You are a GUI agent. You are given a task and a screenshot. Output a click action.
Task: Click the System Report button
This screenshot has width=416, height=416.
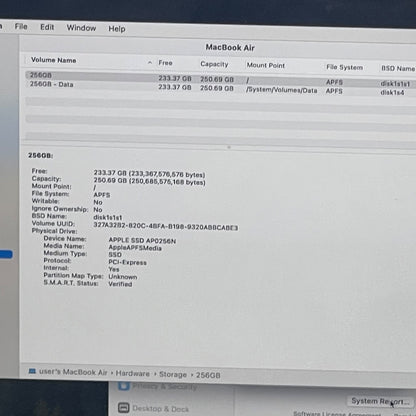(x=380, y=401)
